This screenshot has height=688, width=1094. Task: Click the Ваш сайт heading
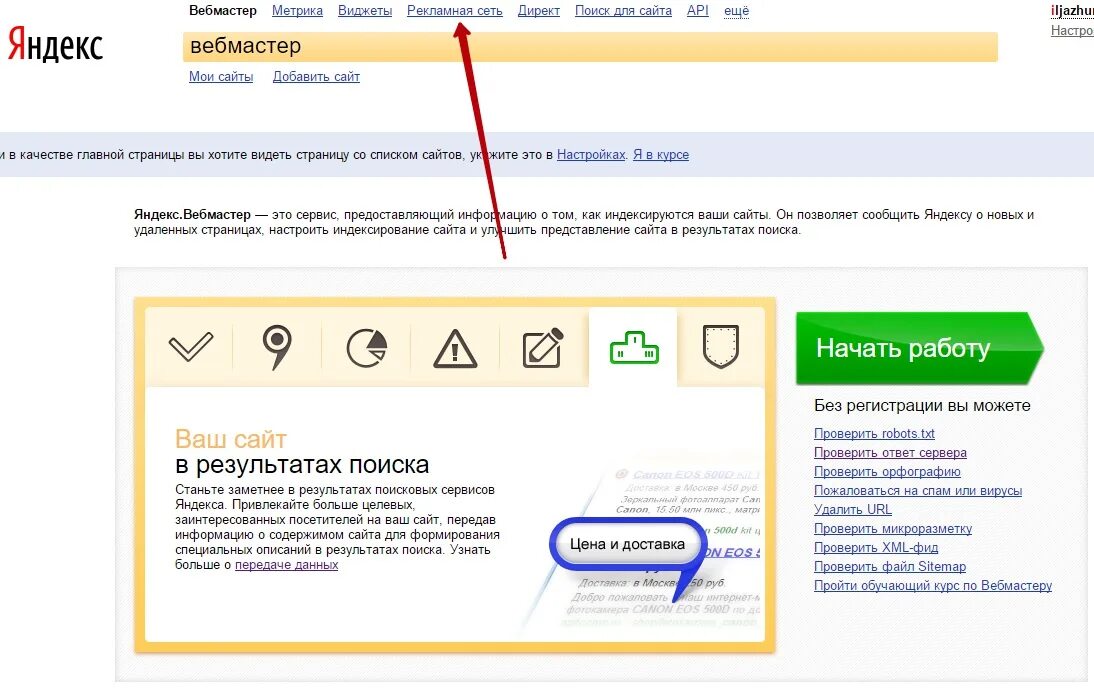tap(231, 439)
